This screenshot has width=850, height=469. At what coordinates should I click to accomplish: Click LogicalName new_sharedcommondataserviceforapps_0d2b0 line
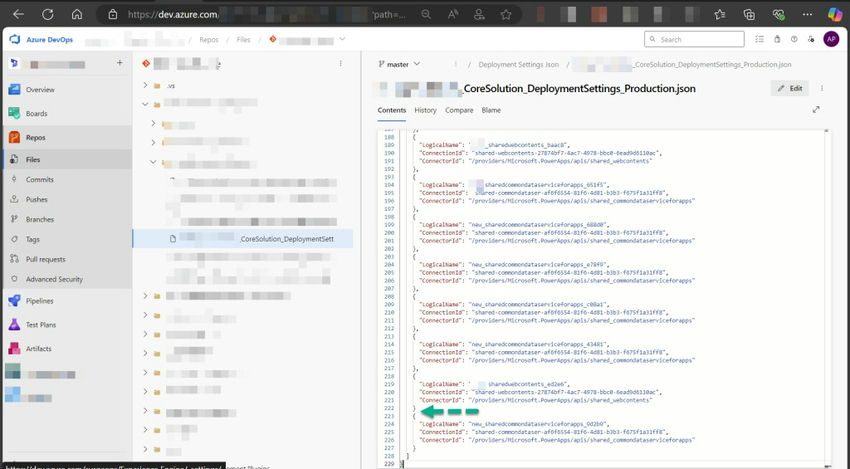point(514,424)
